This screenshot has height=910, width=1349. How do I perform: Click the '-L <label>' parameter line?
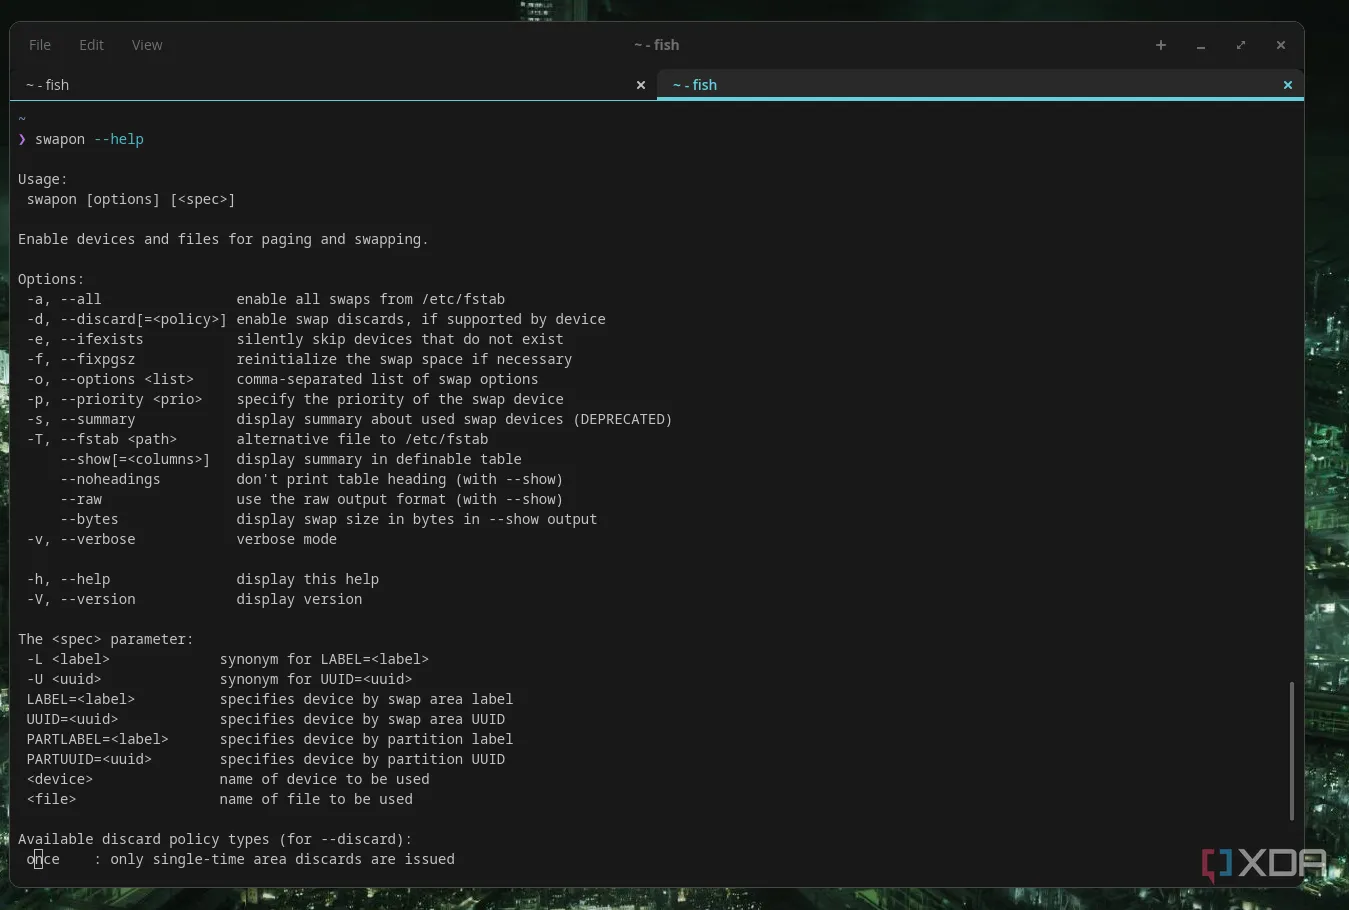coord(228,659)
